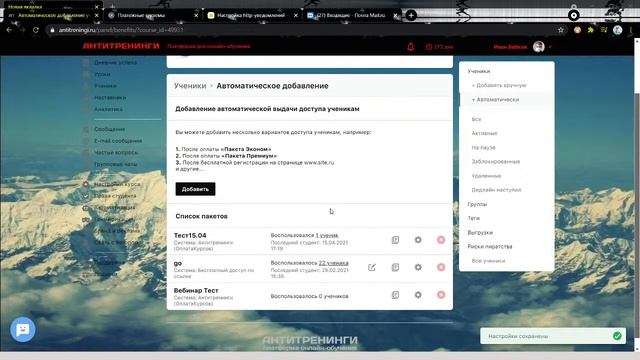Open Теги in right panel

tap(473, 218)
